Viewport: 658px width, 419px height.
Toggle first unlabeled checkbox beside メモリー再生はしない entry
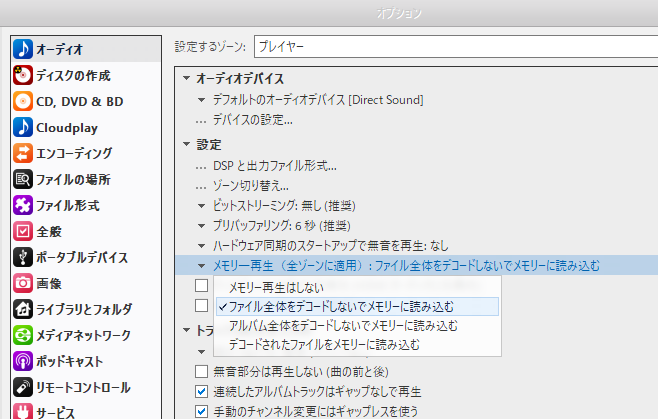201,285
